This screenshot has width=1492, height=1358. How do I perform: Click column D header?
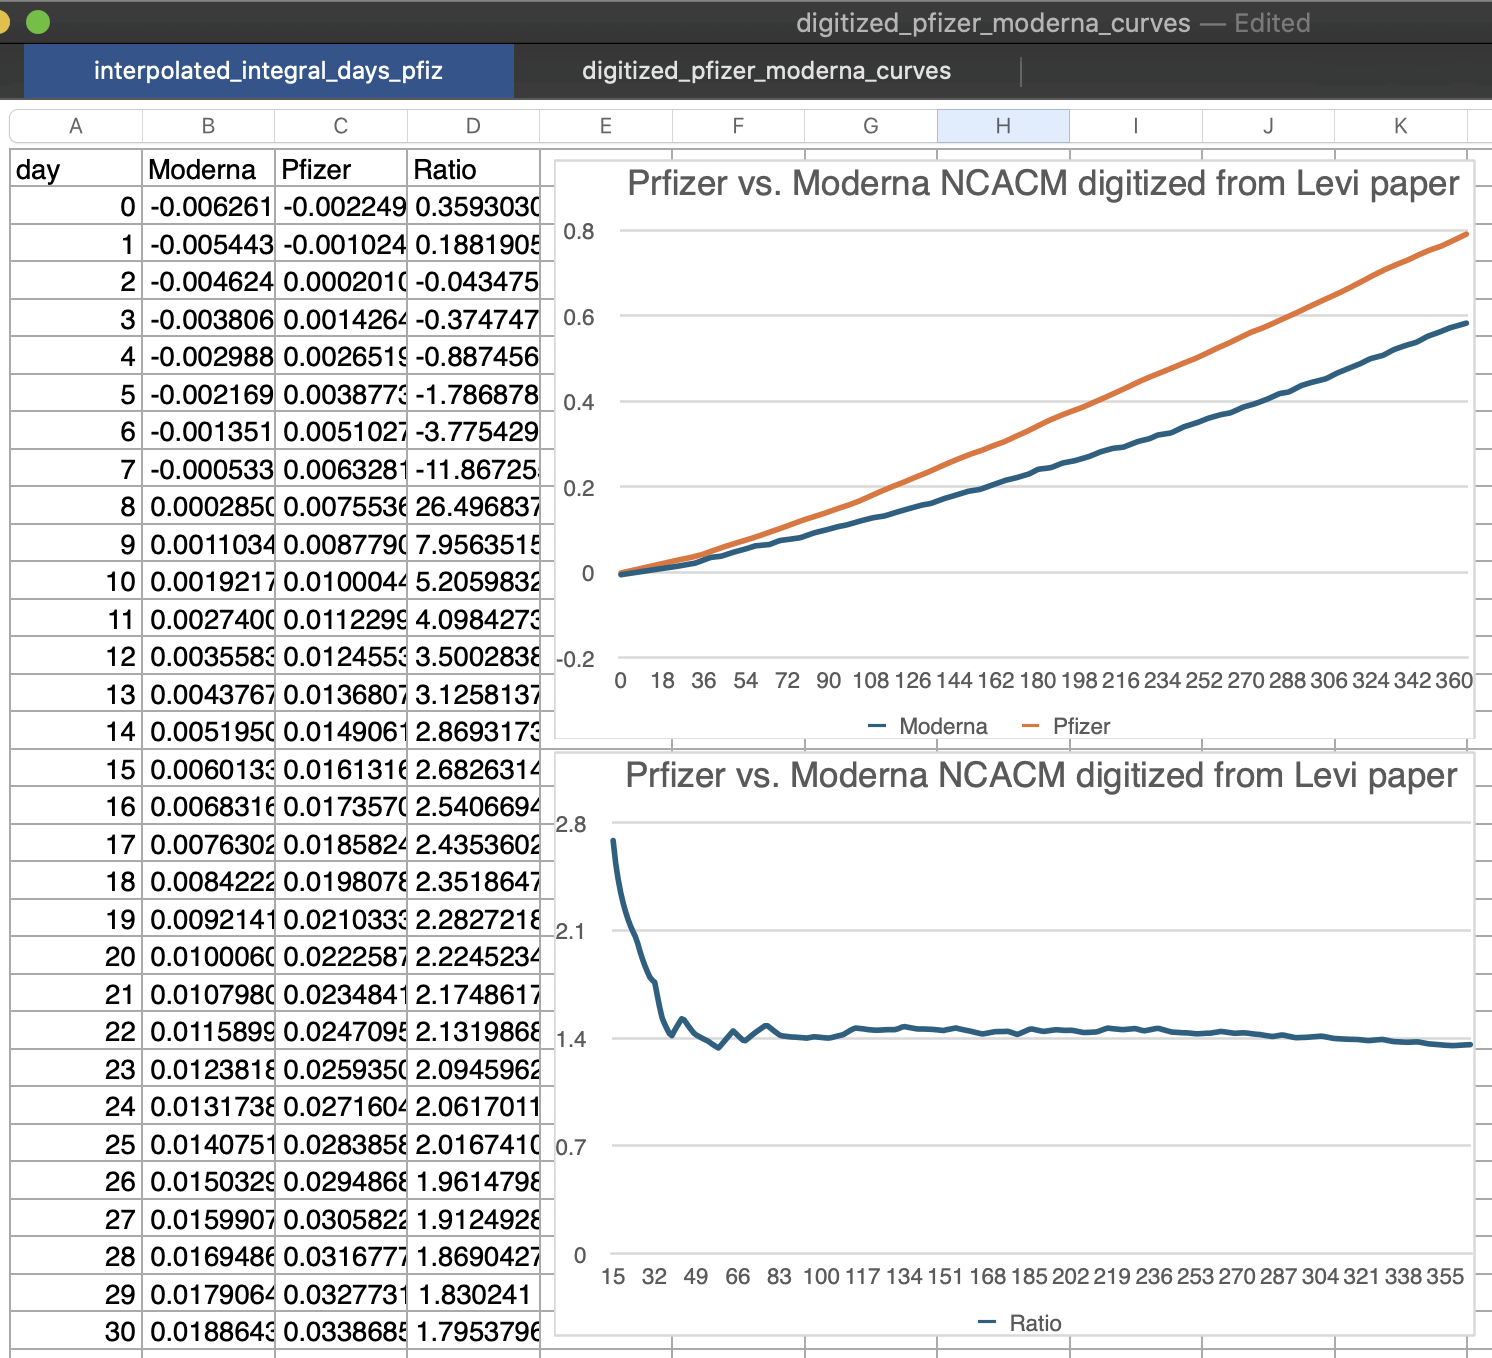coord(473,126)
